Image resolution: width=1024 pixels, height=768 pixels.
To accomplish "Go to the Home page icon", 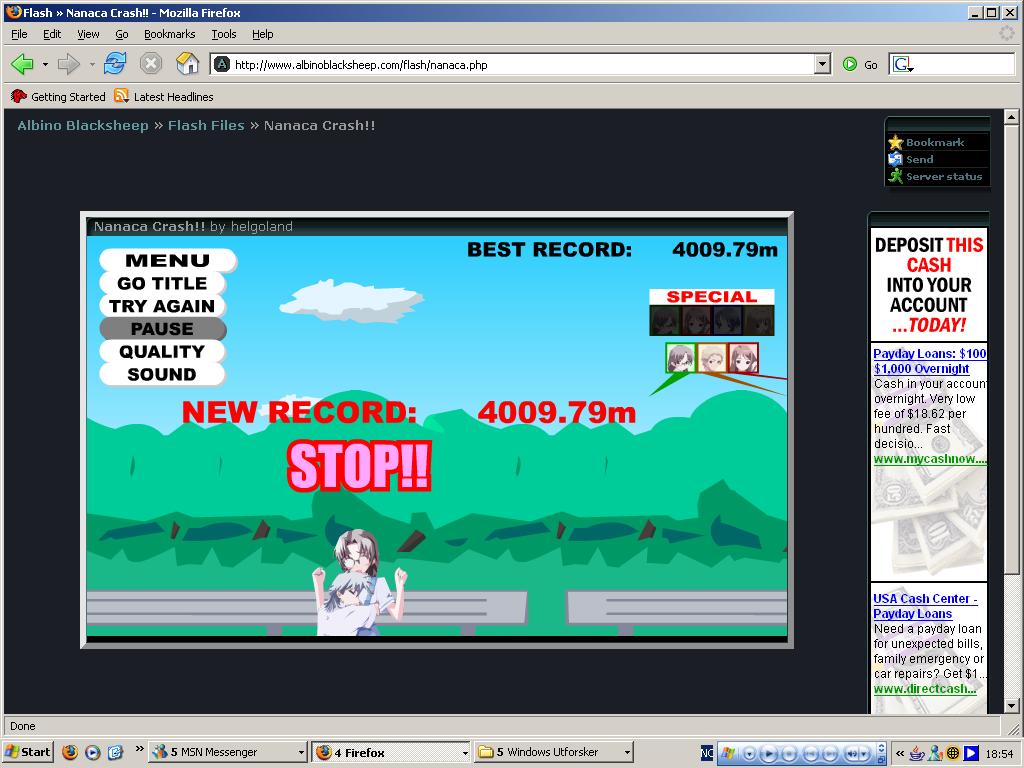I will point(187,63).
